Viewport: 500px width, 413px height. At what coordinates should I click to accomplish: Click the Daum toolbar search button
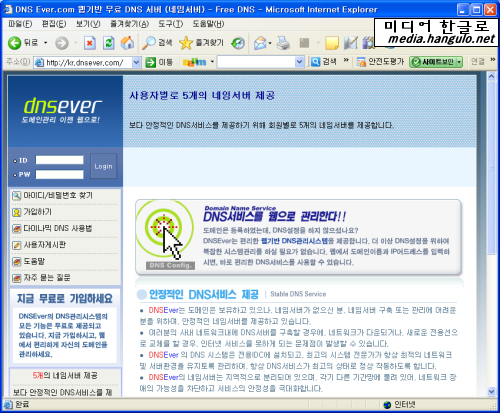click(324, 62)
